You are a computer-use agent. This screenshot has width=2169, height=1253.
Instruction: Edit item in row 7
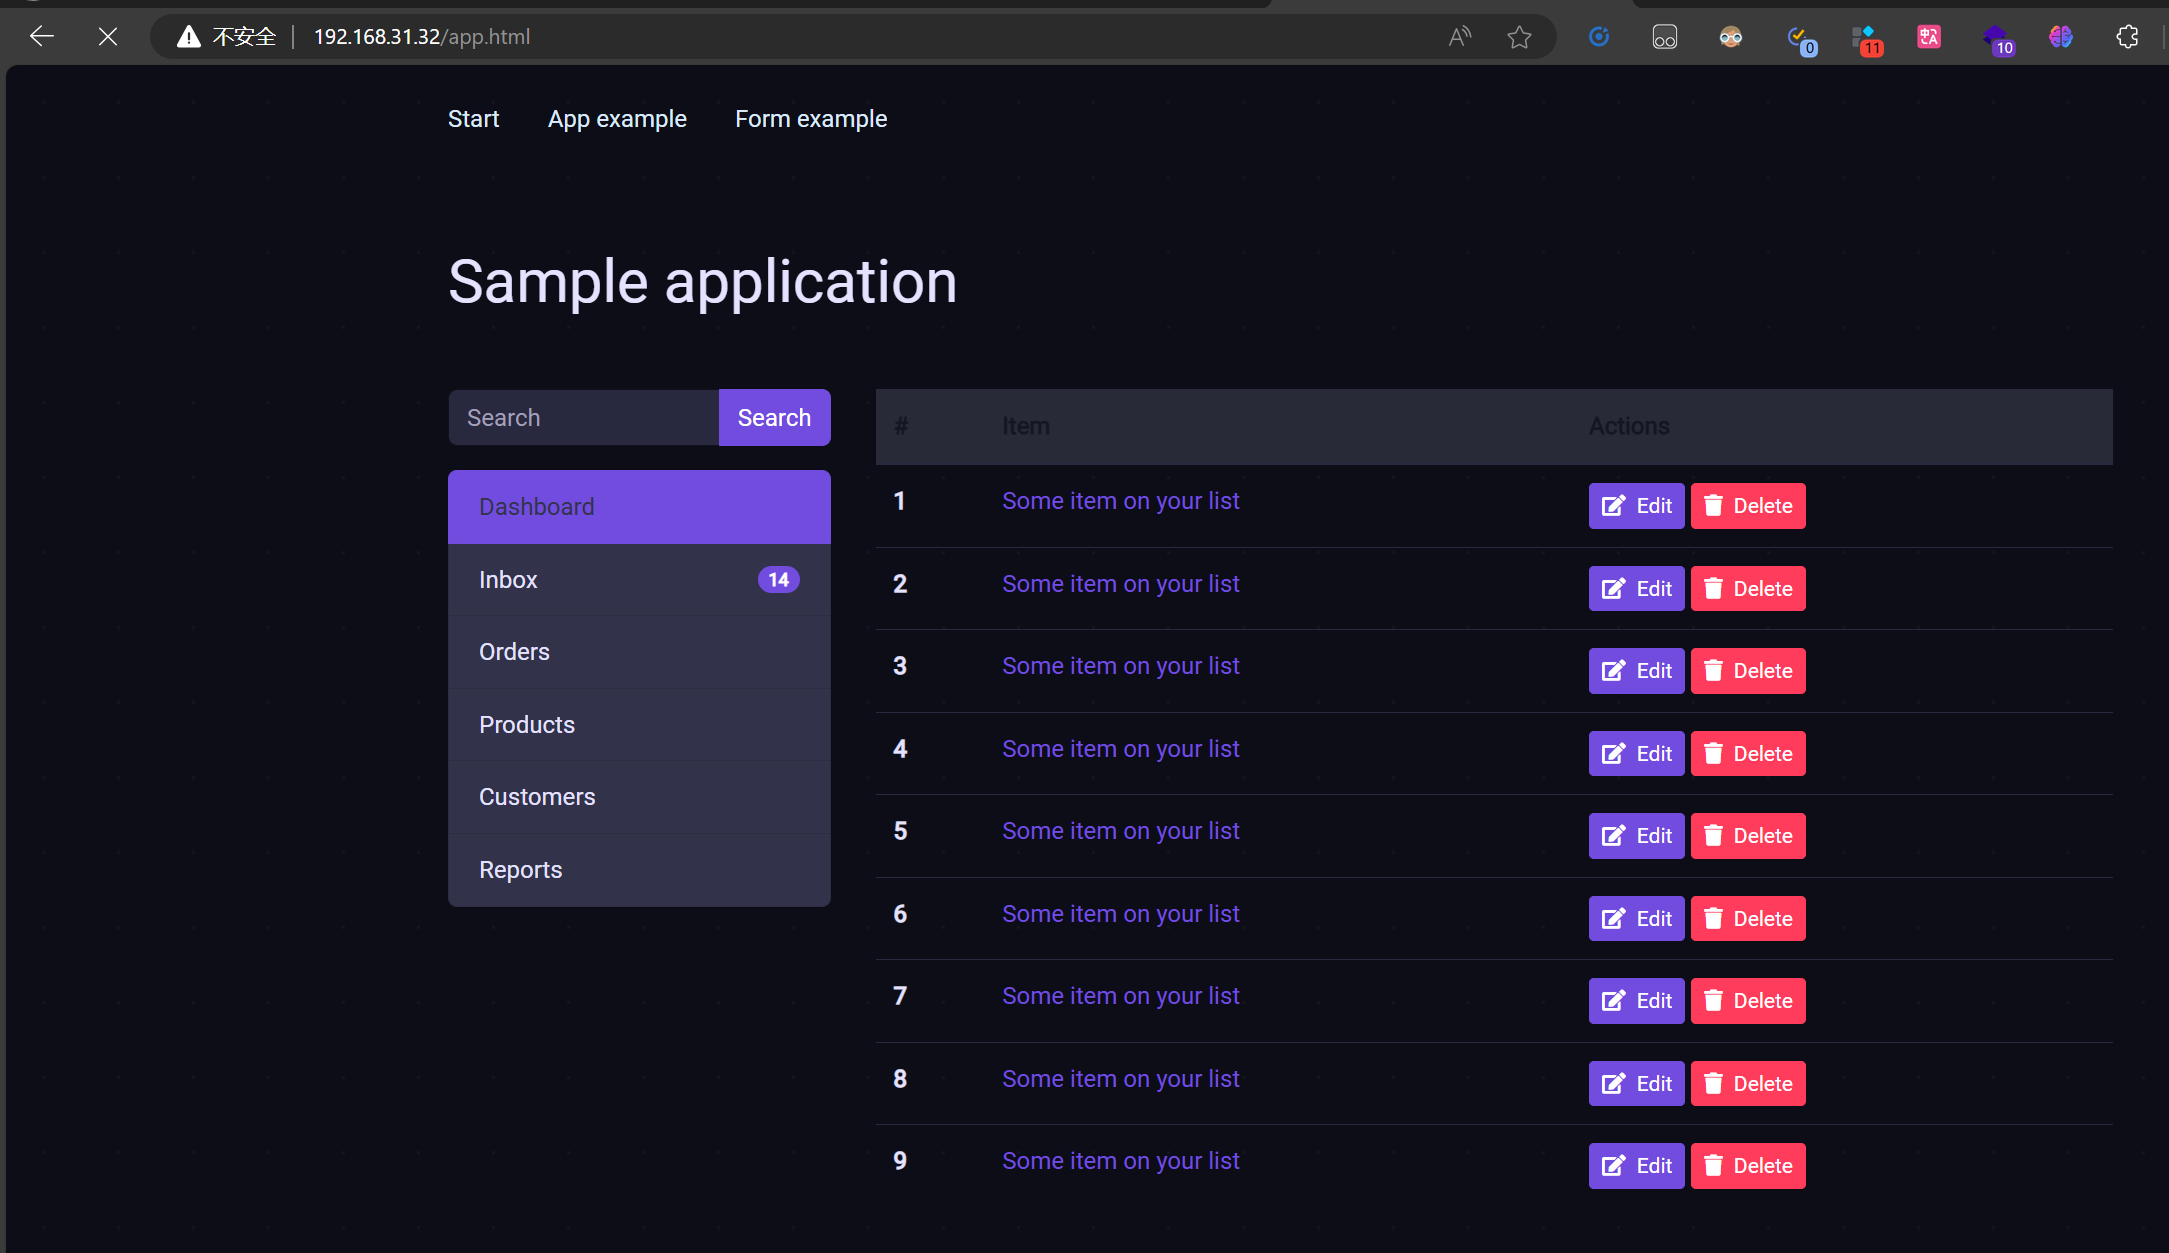click(1636, 1001)
